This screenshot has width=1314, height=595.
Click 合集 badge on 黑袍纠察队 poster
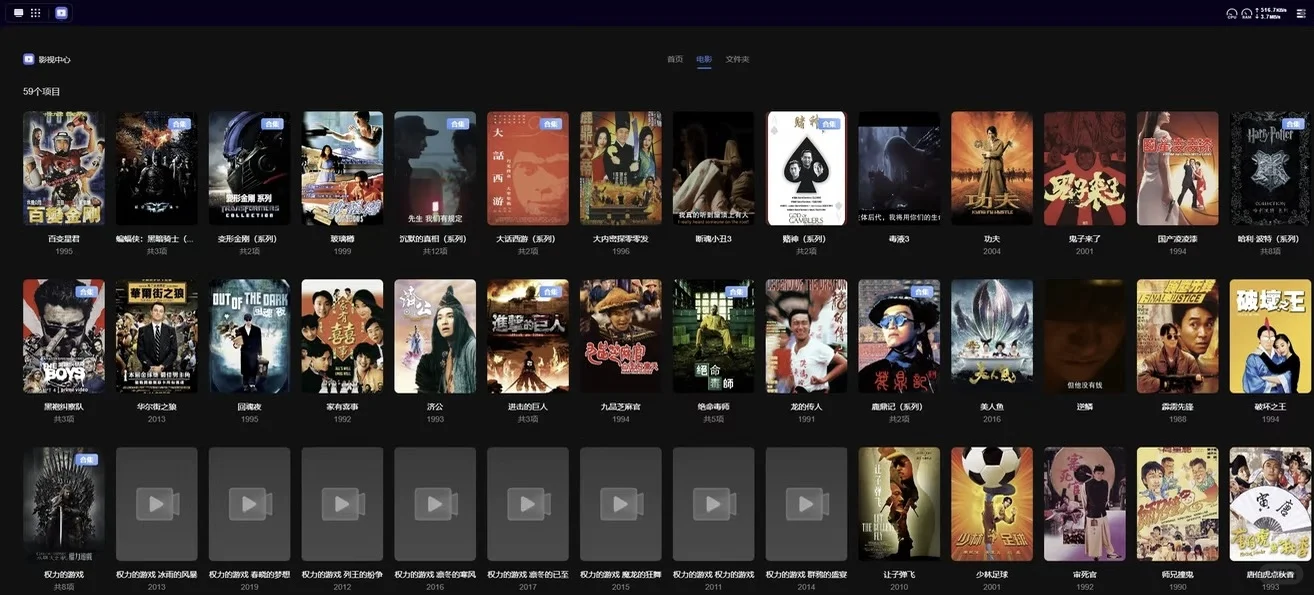tap(86, 292)
